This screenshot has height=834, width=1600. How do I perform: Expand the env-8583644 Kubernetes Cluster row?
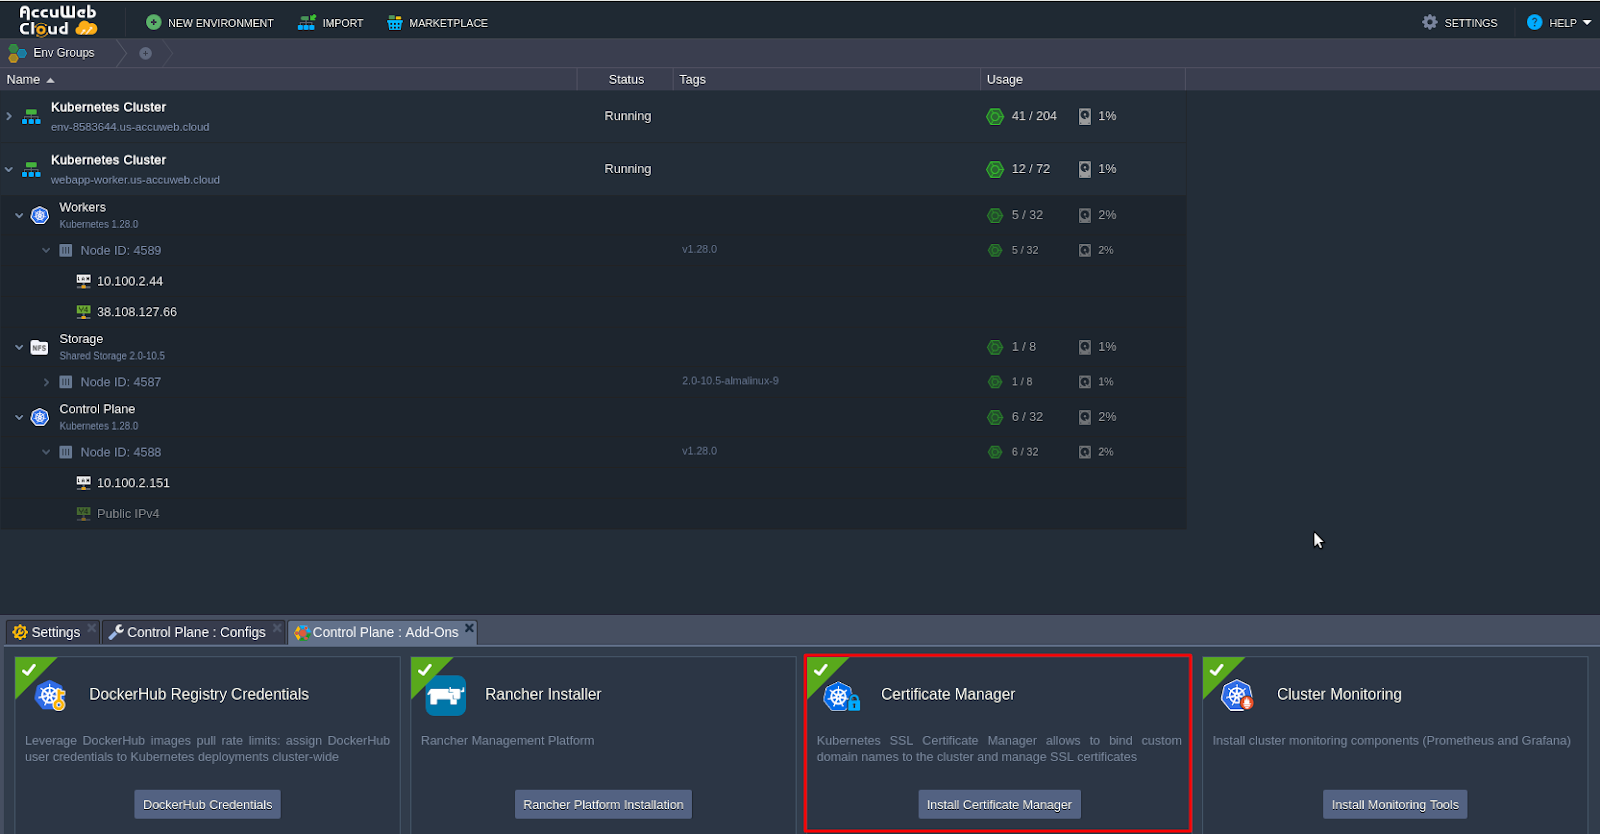click(x=9, y=116)
